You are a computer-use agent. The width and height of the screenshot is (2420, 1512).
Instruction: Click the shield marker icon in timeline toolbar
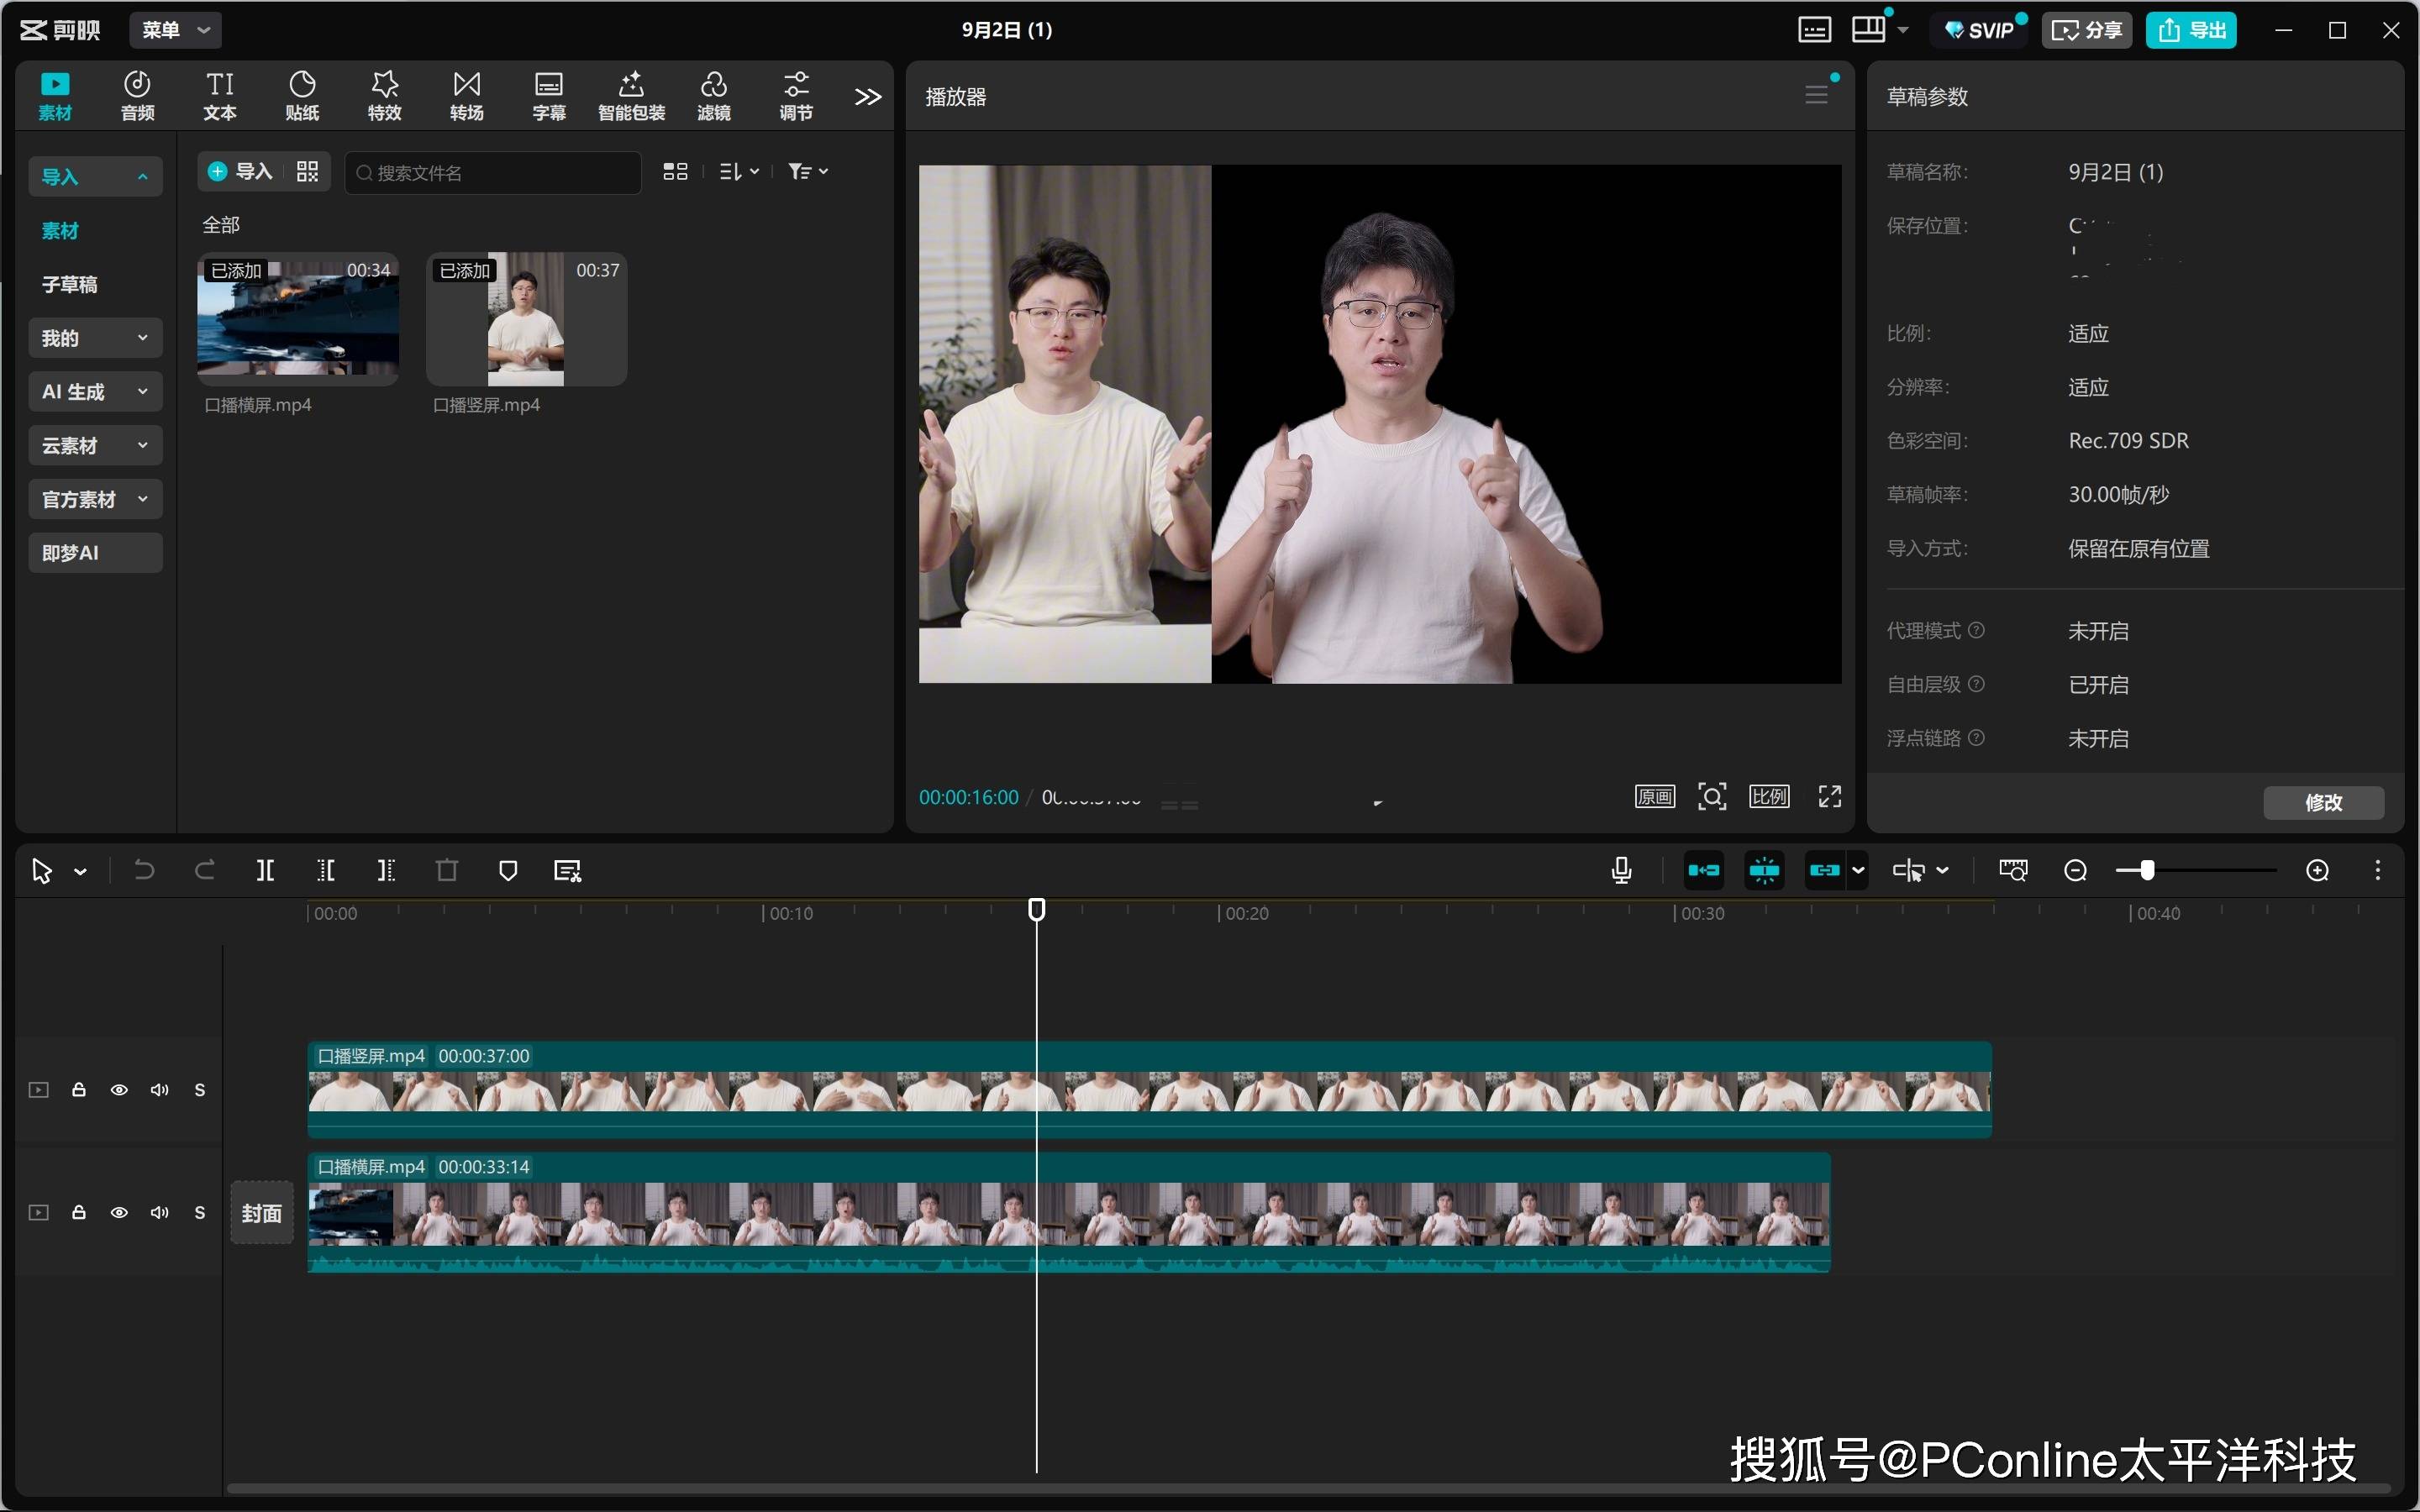pyautogui.click(x=508, y=871)
